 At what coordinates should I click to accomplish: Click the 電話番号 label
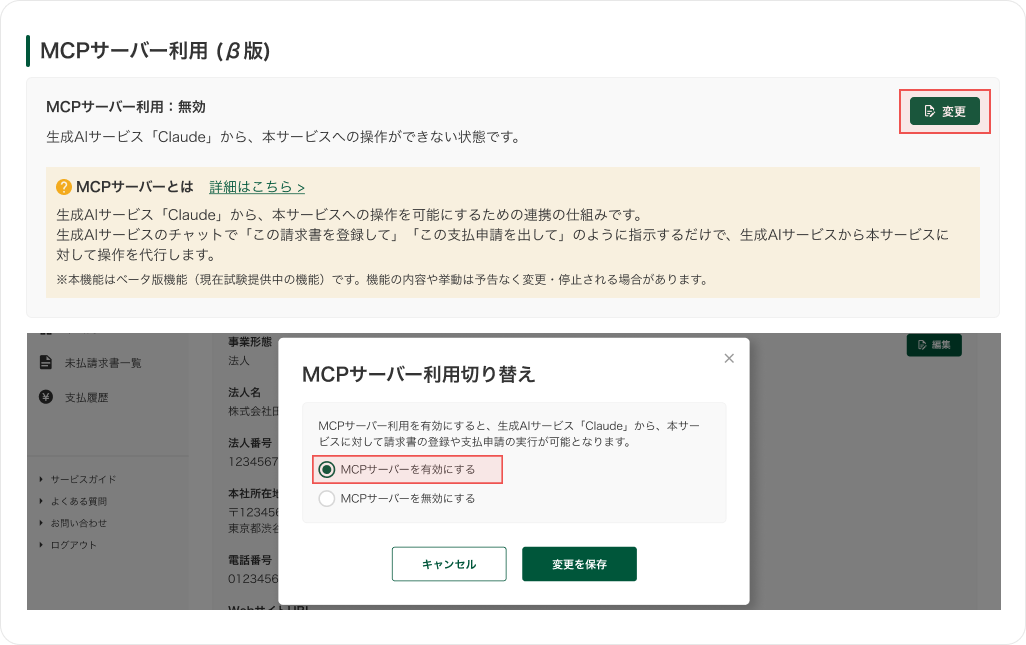point(250,560)
